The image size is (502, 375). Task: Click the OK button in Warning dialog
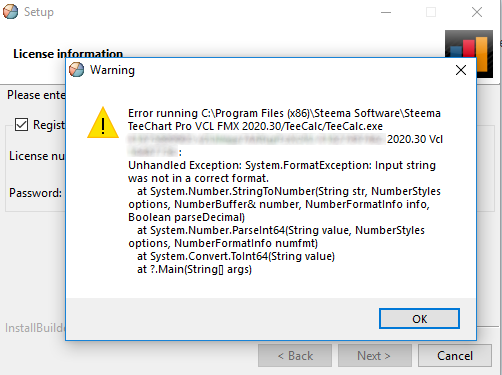(419, 319)
